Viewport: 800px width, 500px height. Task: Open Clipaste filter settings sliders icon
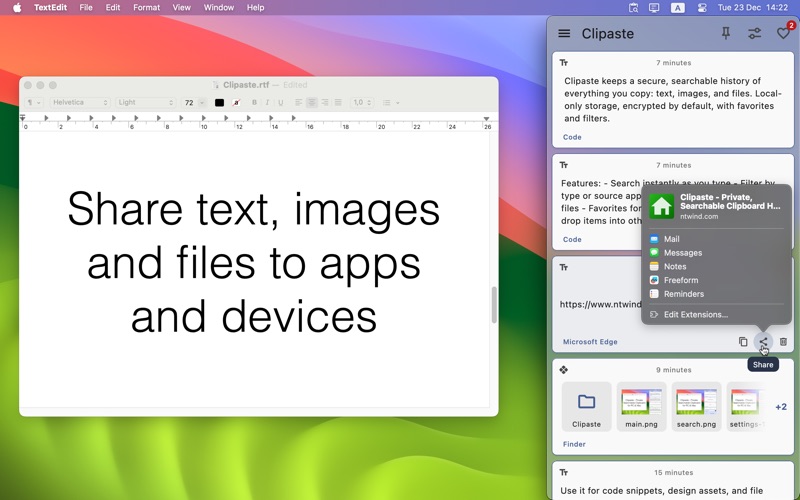click(754, 34)
